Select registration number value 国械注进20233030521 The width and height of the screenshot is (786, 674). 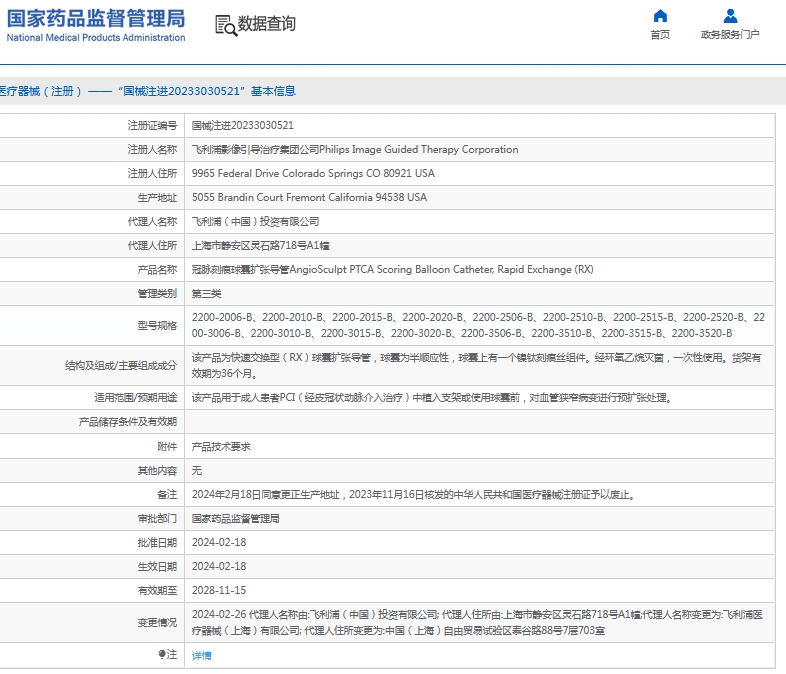click(x=243, y=125)
